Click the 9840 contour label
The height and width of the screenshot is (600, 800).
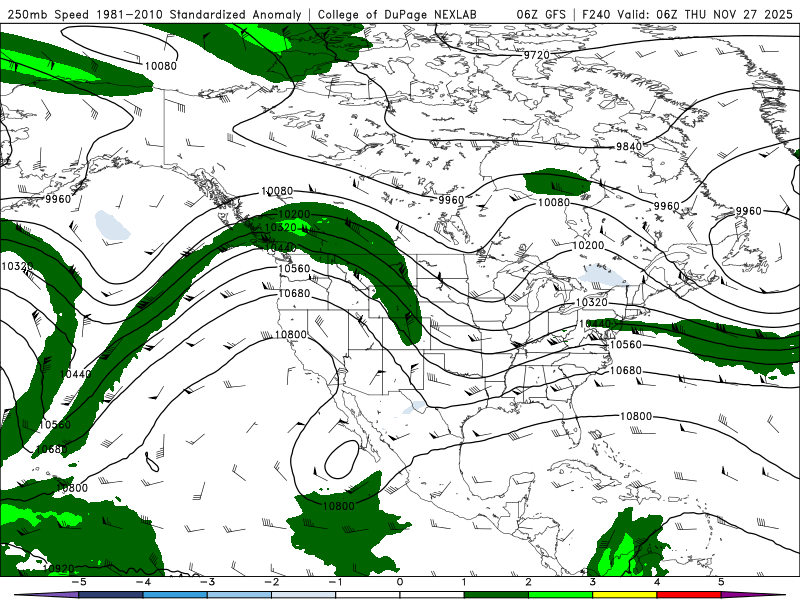tap(629, 146)
